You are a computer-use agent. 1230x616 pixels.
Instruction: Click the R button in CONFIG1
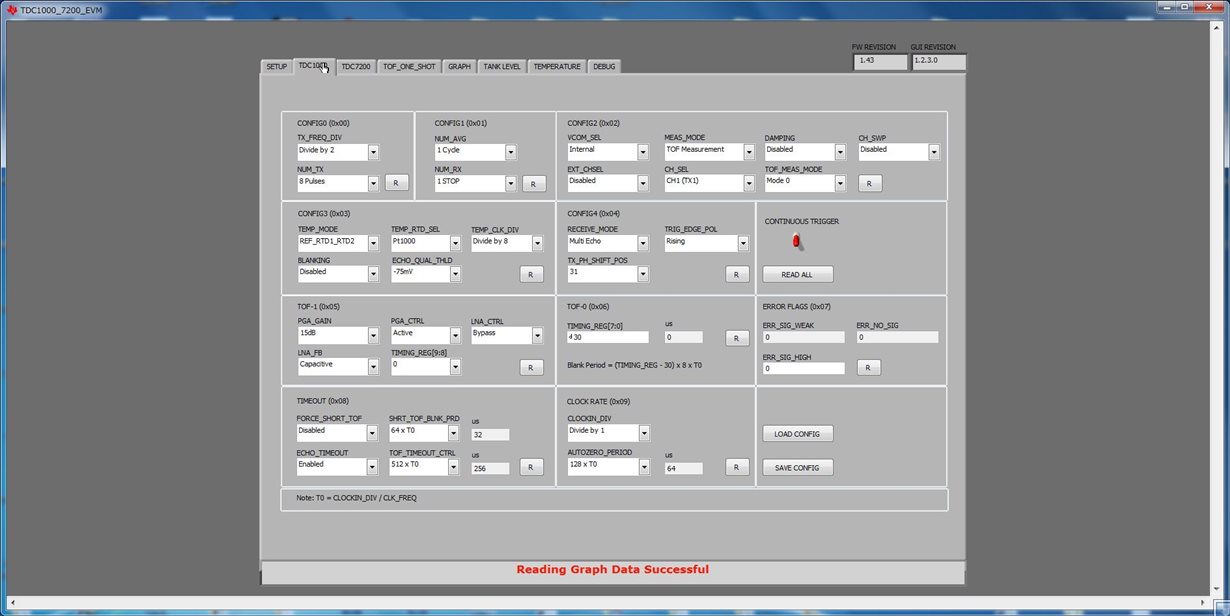point(533,184)
